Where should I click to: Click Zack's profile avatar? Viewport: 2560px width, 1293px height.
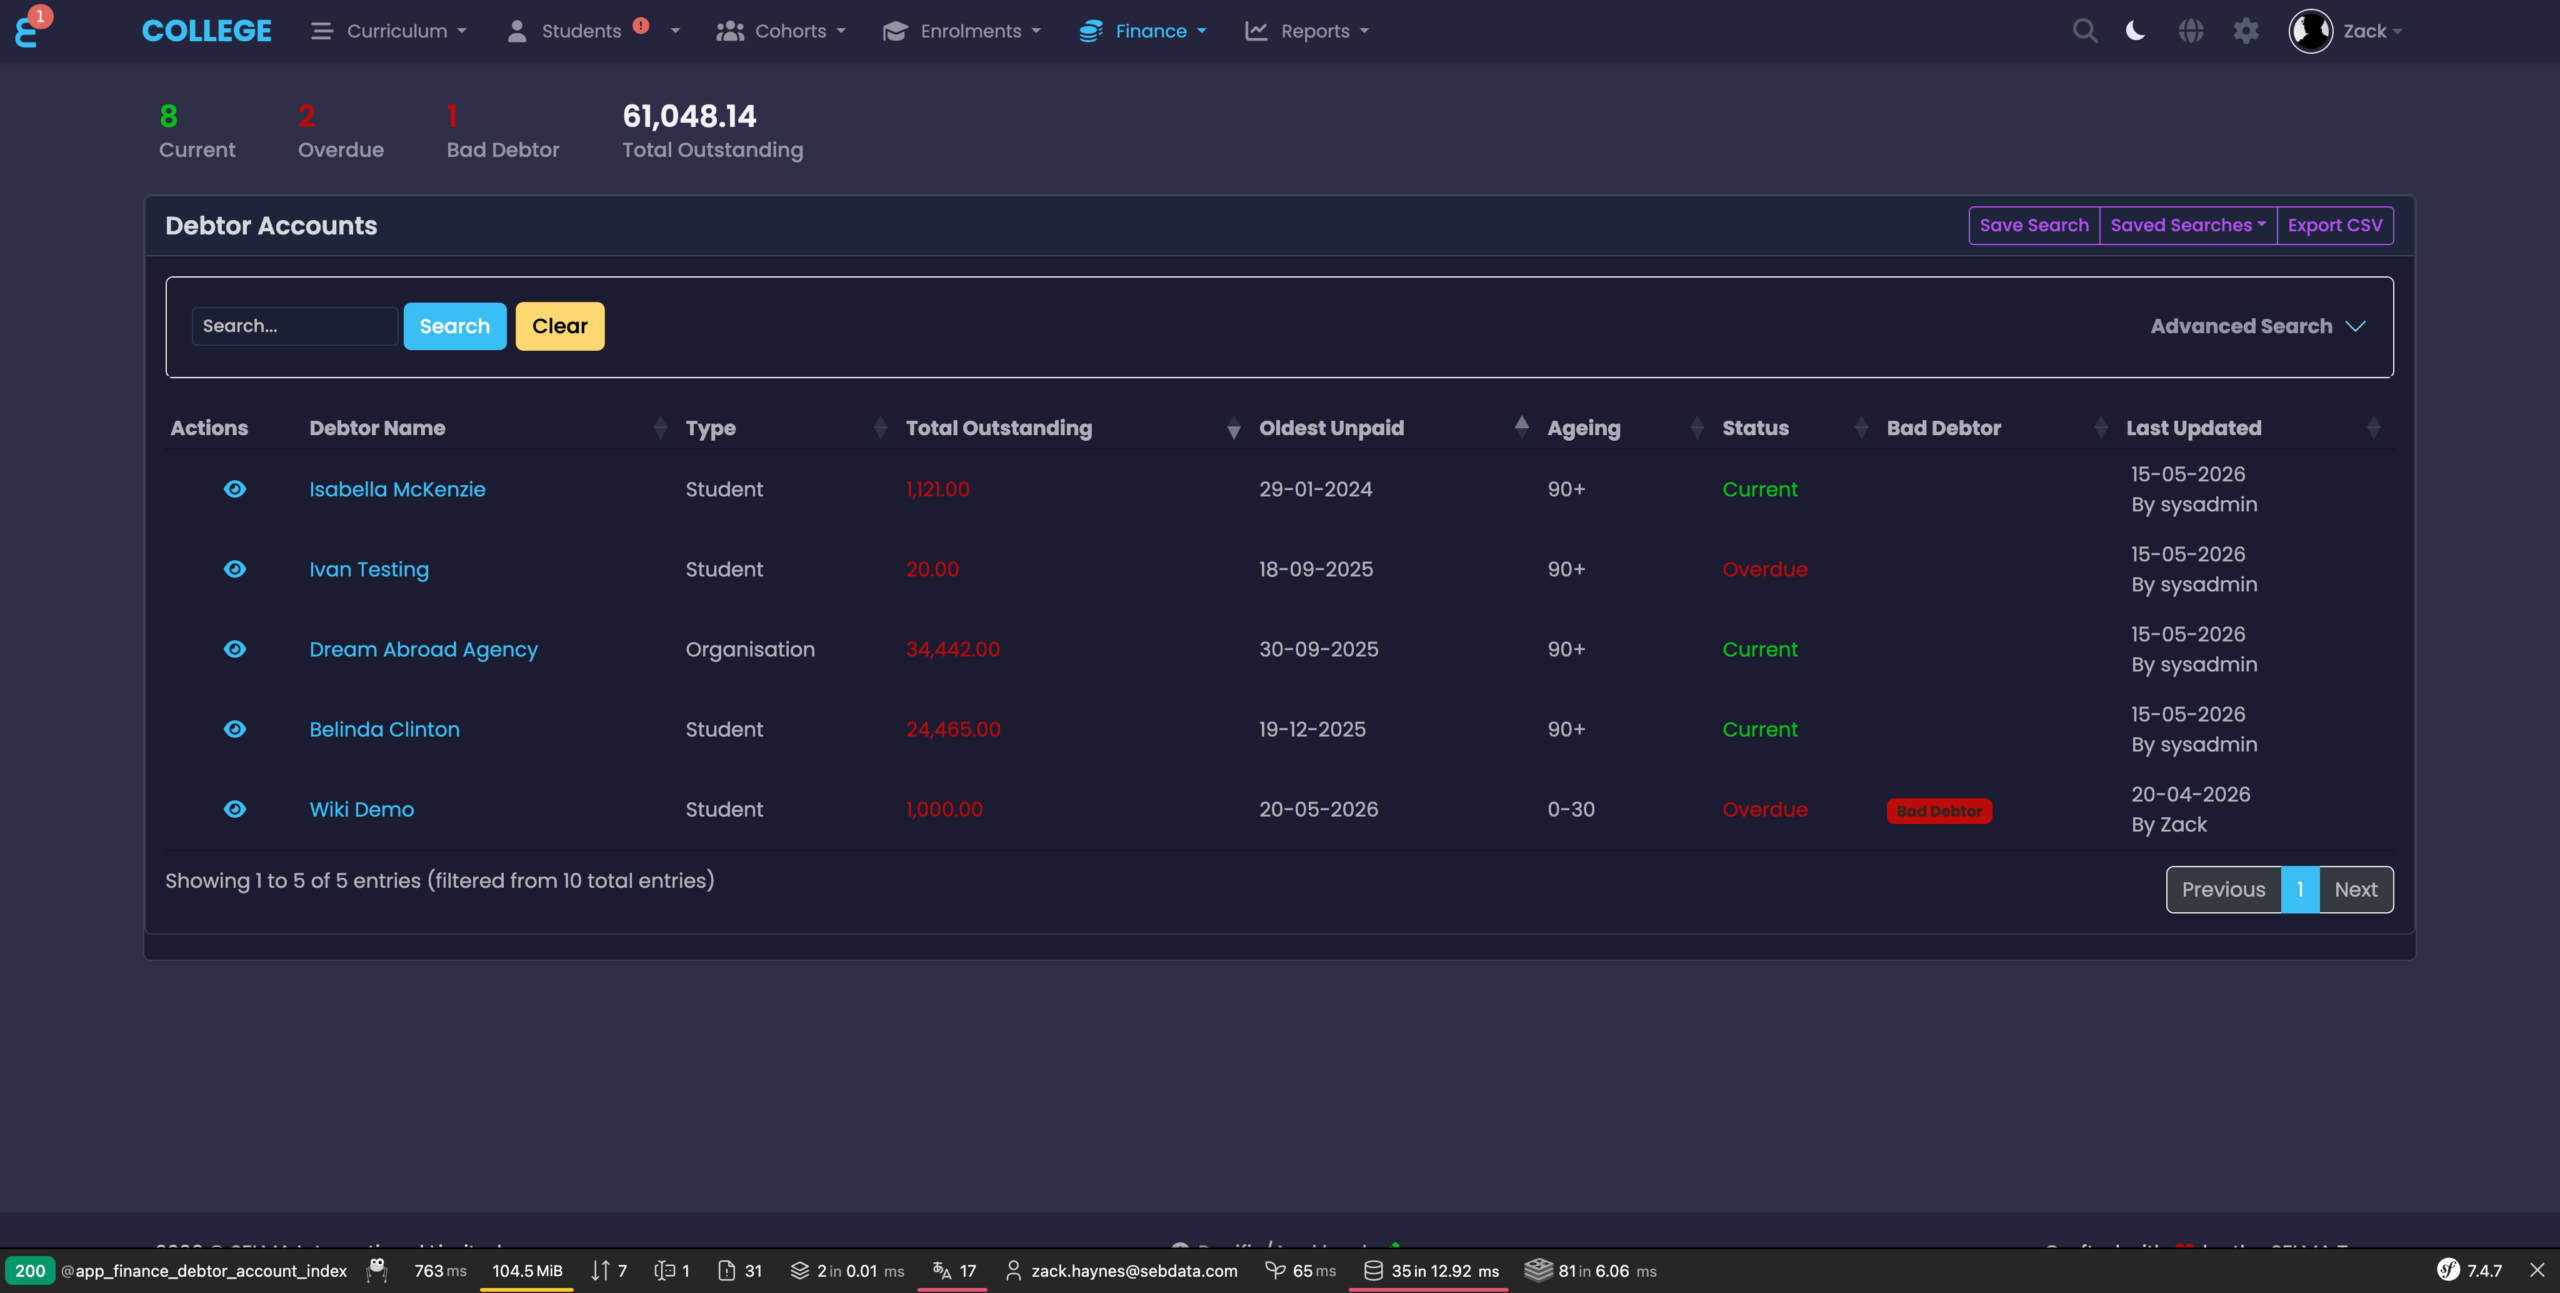click(x=2311, y=31)
